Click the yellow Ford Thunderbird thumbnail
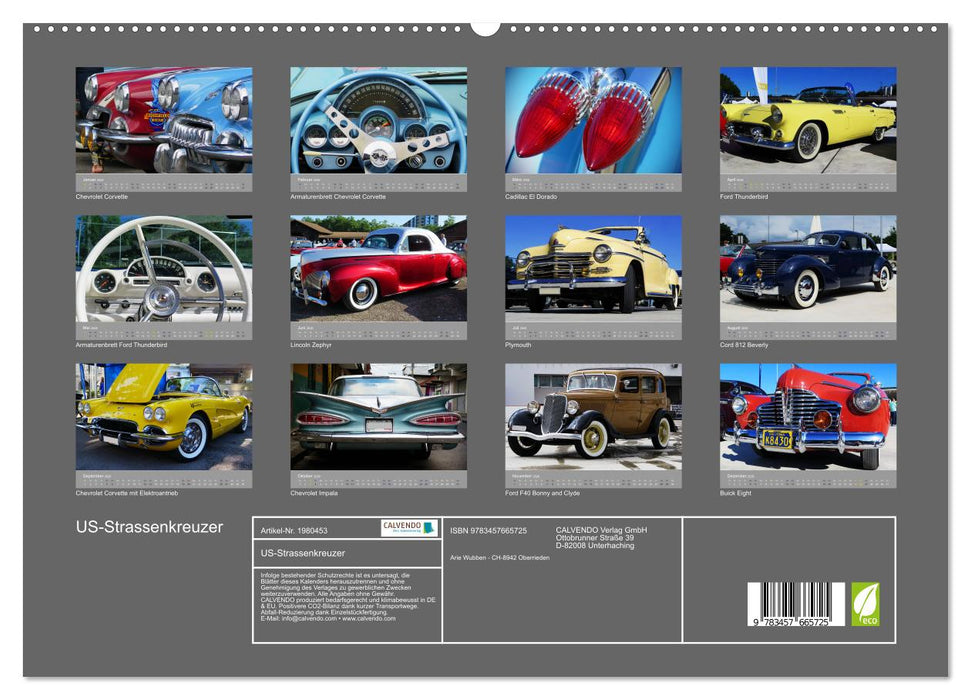 806,120
